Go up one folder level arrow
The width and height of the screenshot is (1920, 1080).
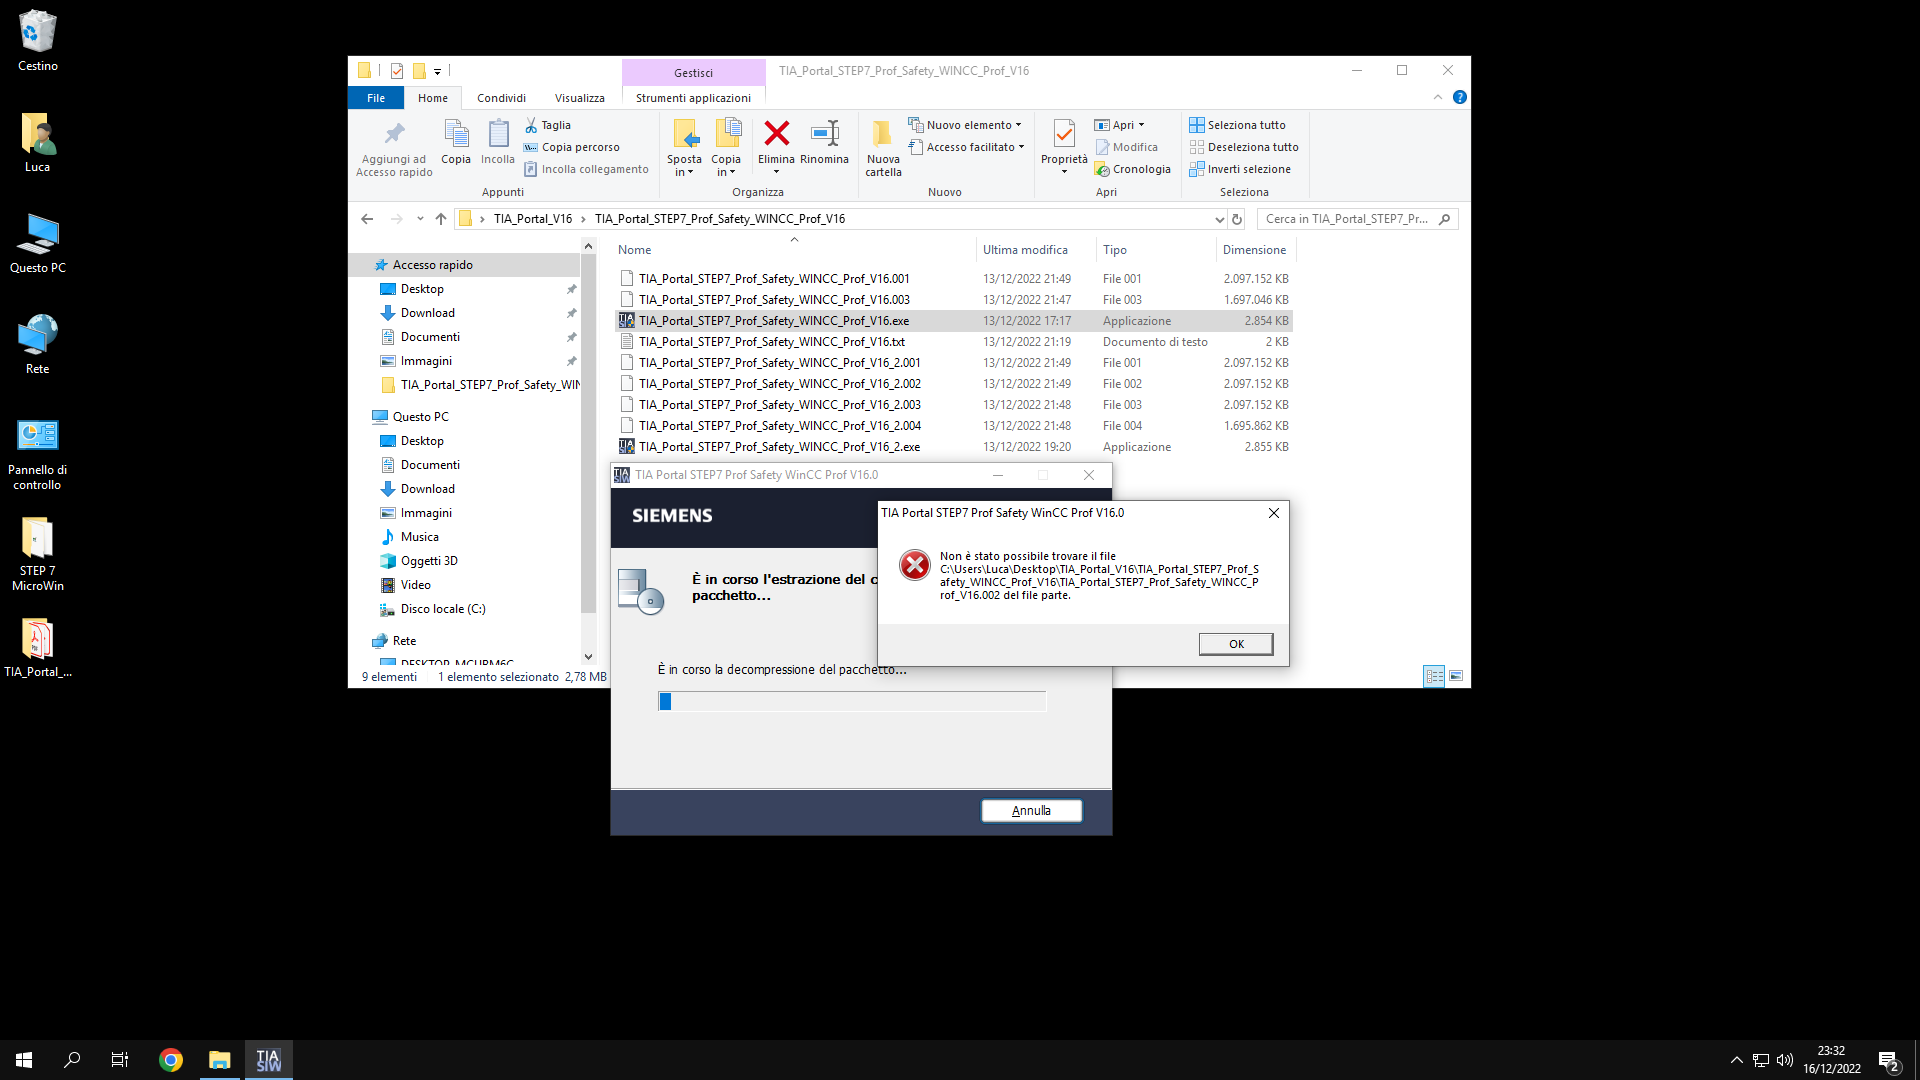tap(440, 219)
